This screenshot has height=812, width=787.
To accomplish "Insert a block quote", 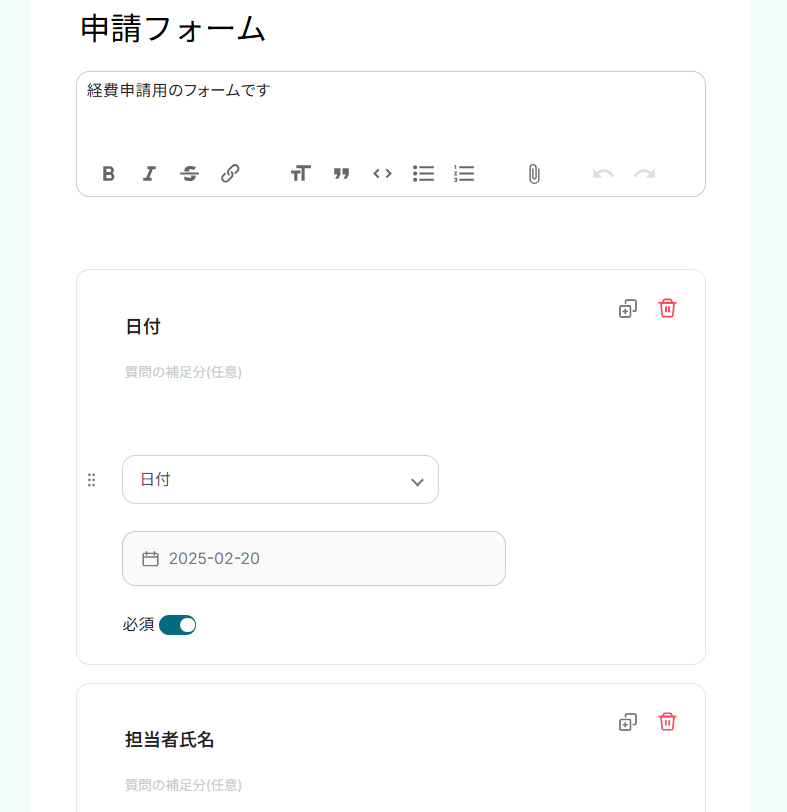I will pos(341,174).
